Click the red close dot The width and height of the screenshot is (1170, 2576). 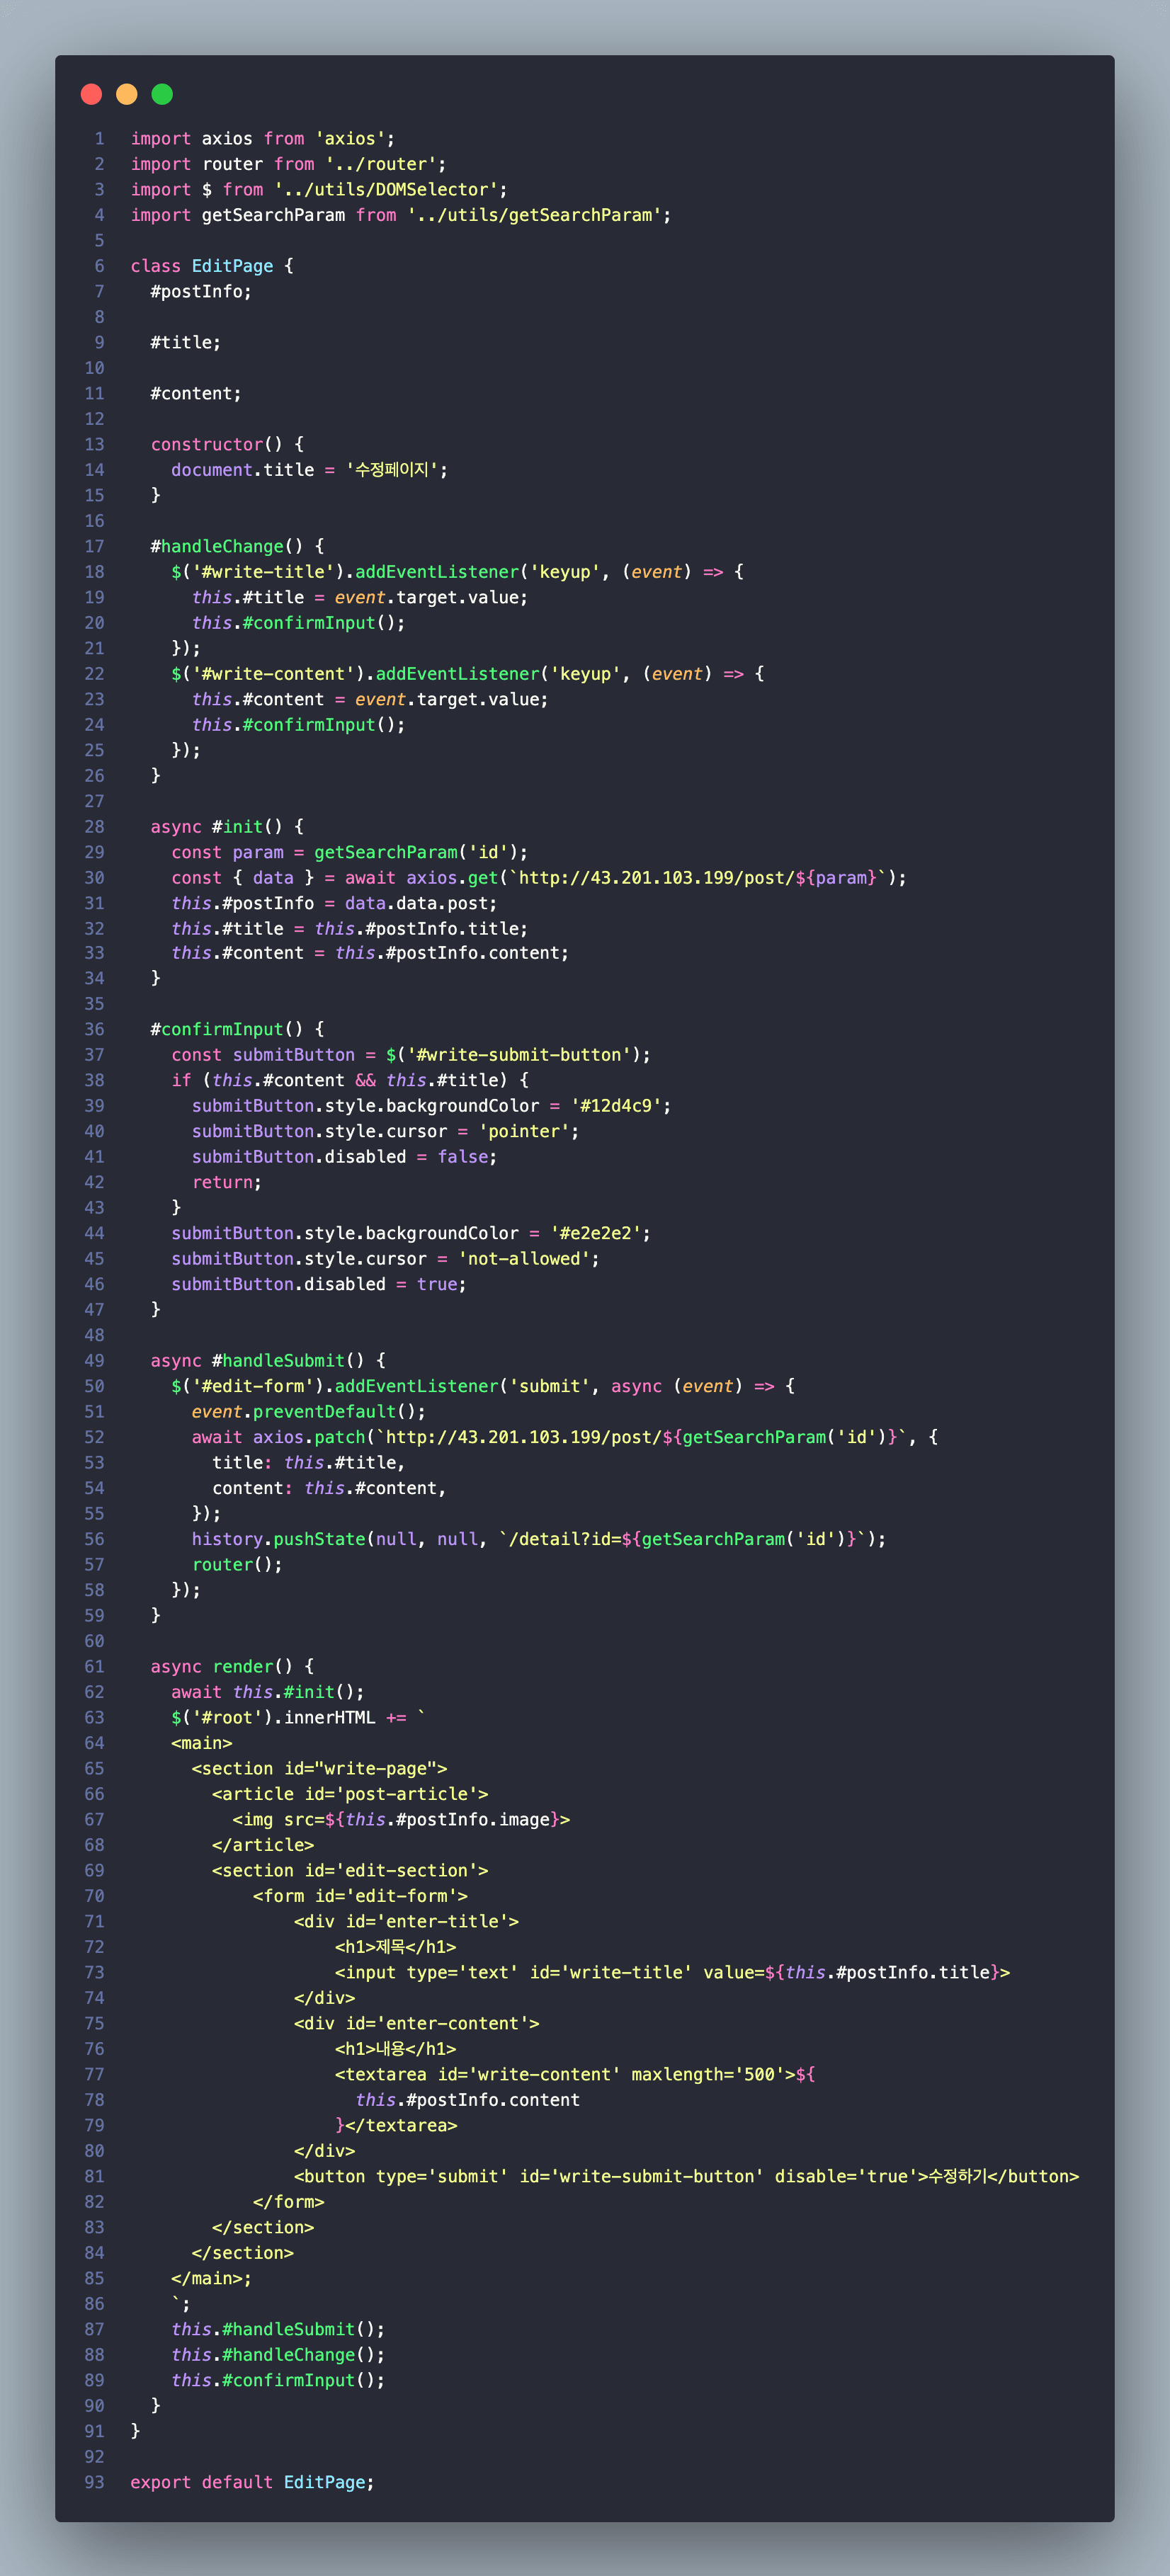tap(91, 94)
